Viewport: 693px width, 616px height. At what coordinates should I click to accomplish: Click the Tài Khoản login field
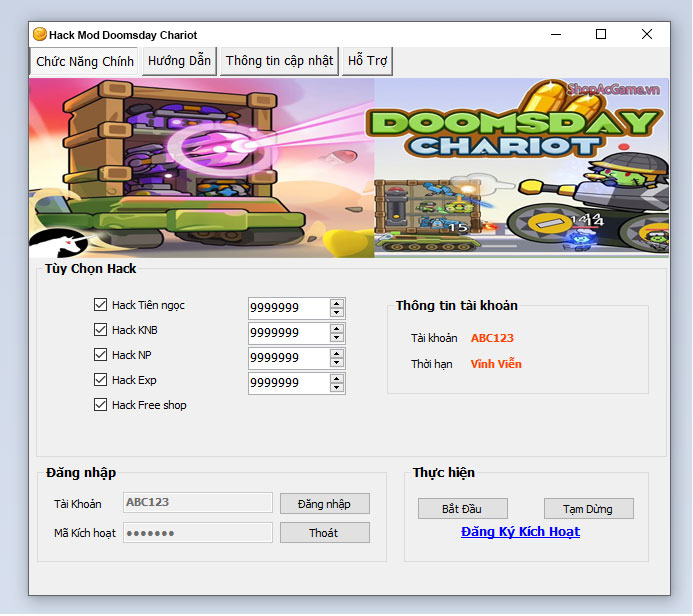[x=198, y=502]
